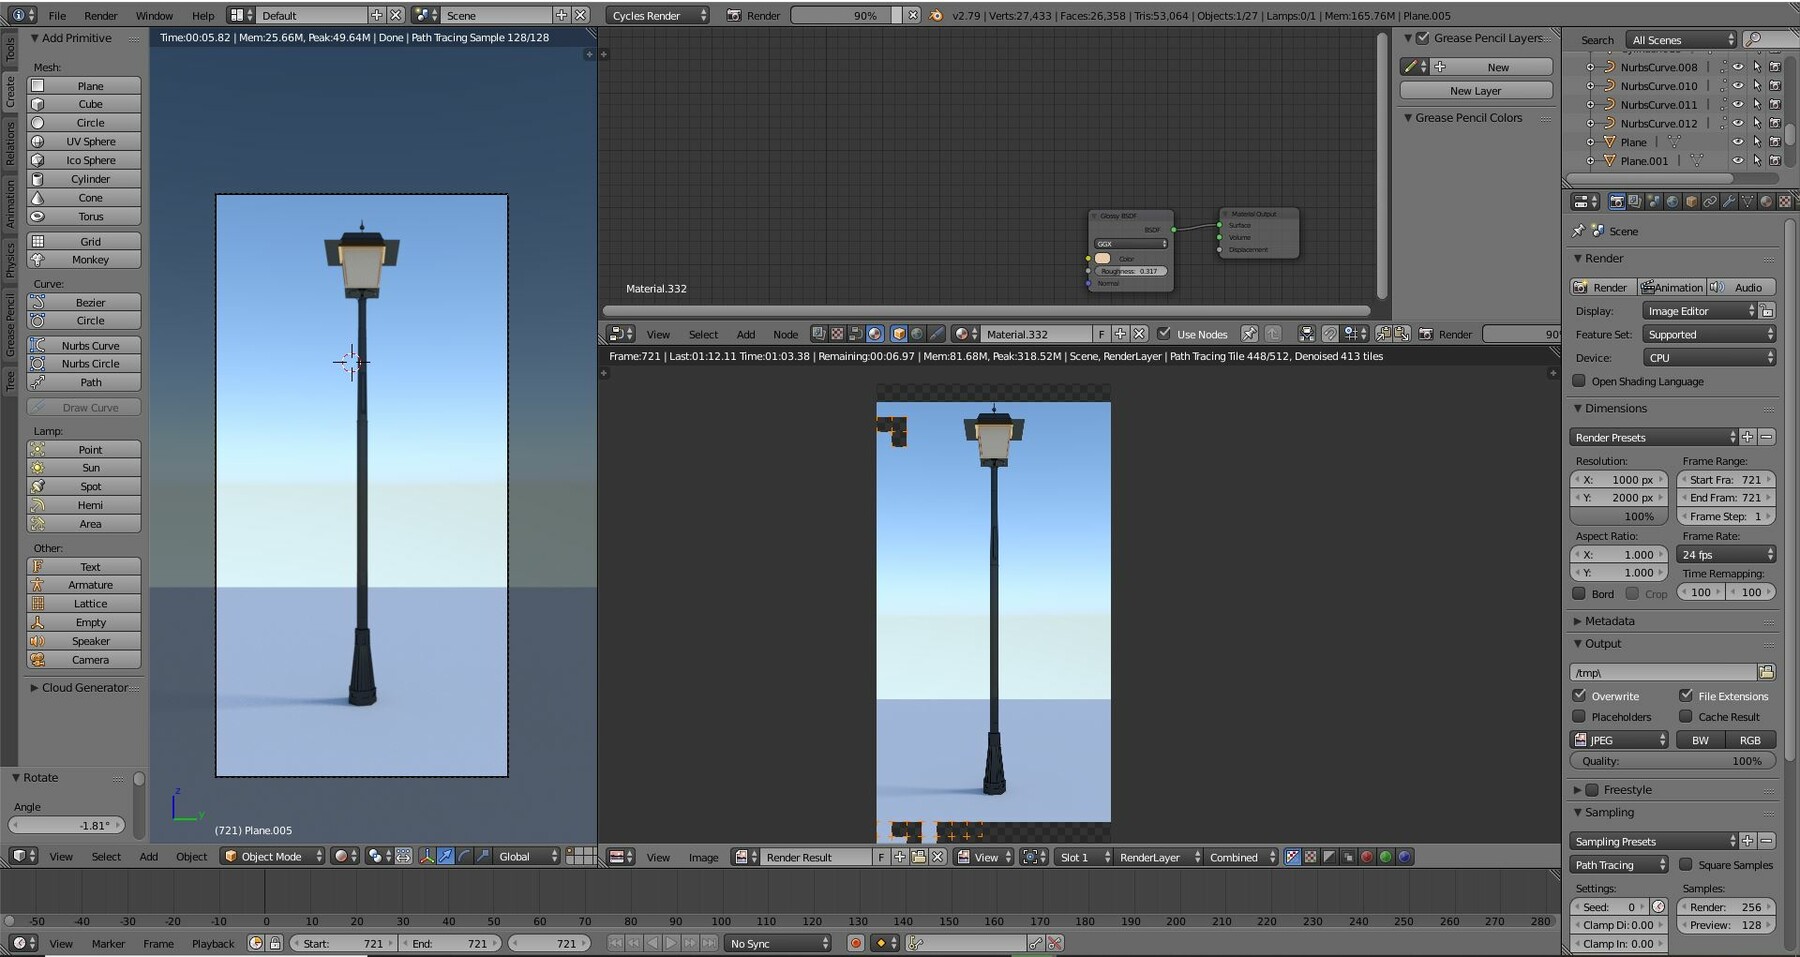The width and height of the screenshot is (1800, 957).
Task: Open the Device dropdown set to CPU
Action: click(x=1710, y=357)
